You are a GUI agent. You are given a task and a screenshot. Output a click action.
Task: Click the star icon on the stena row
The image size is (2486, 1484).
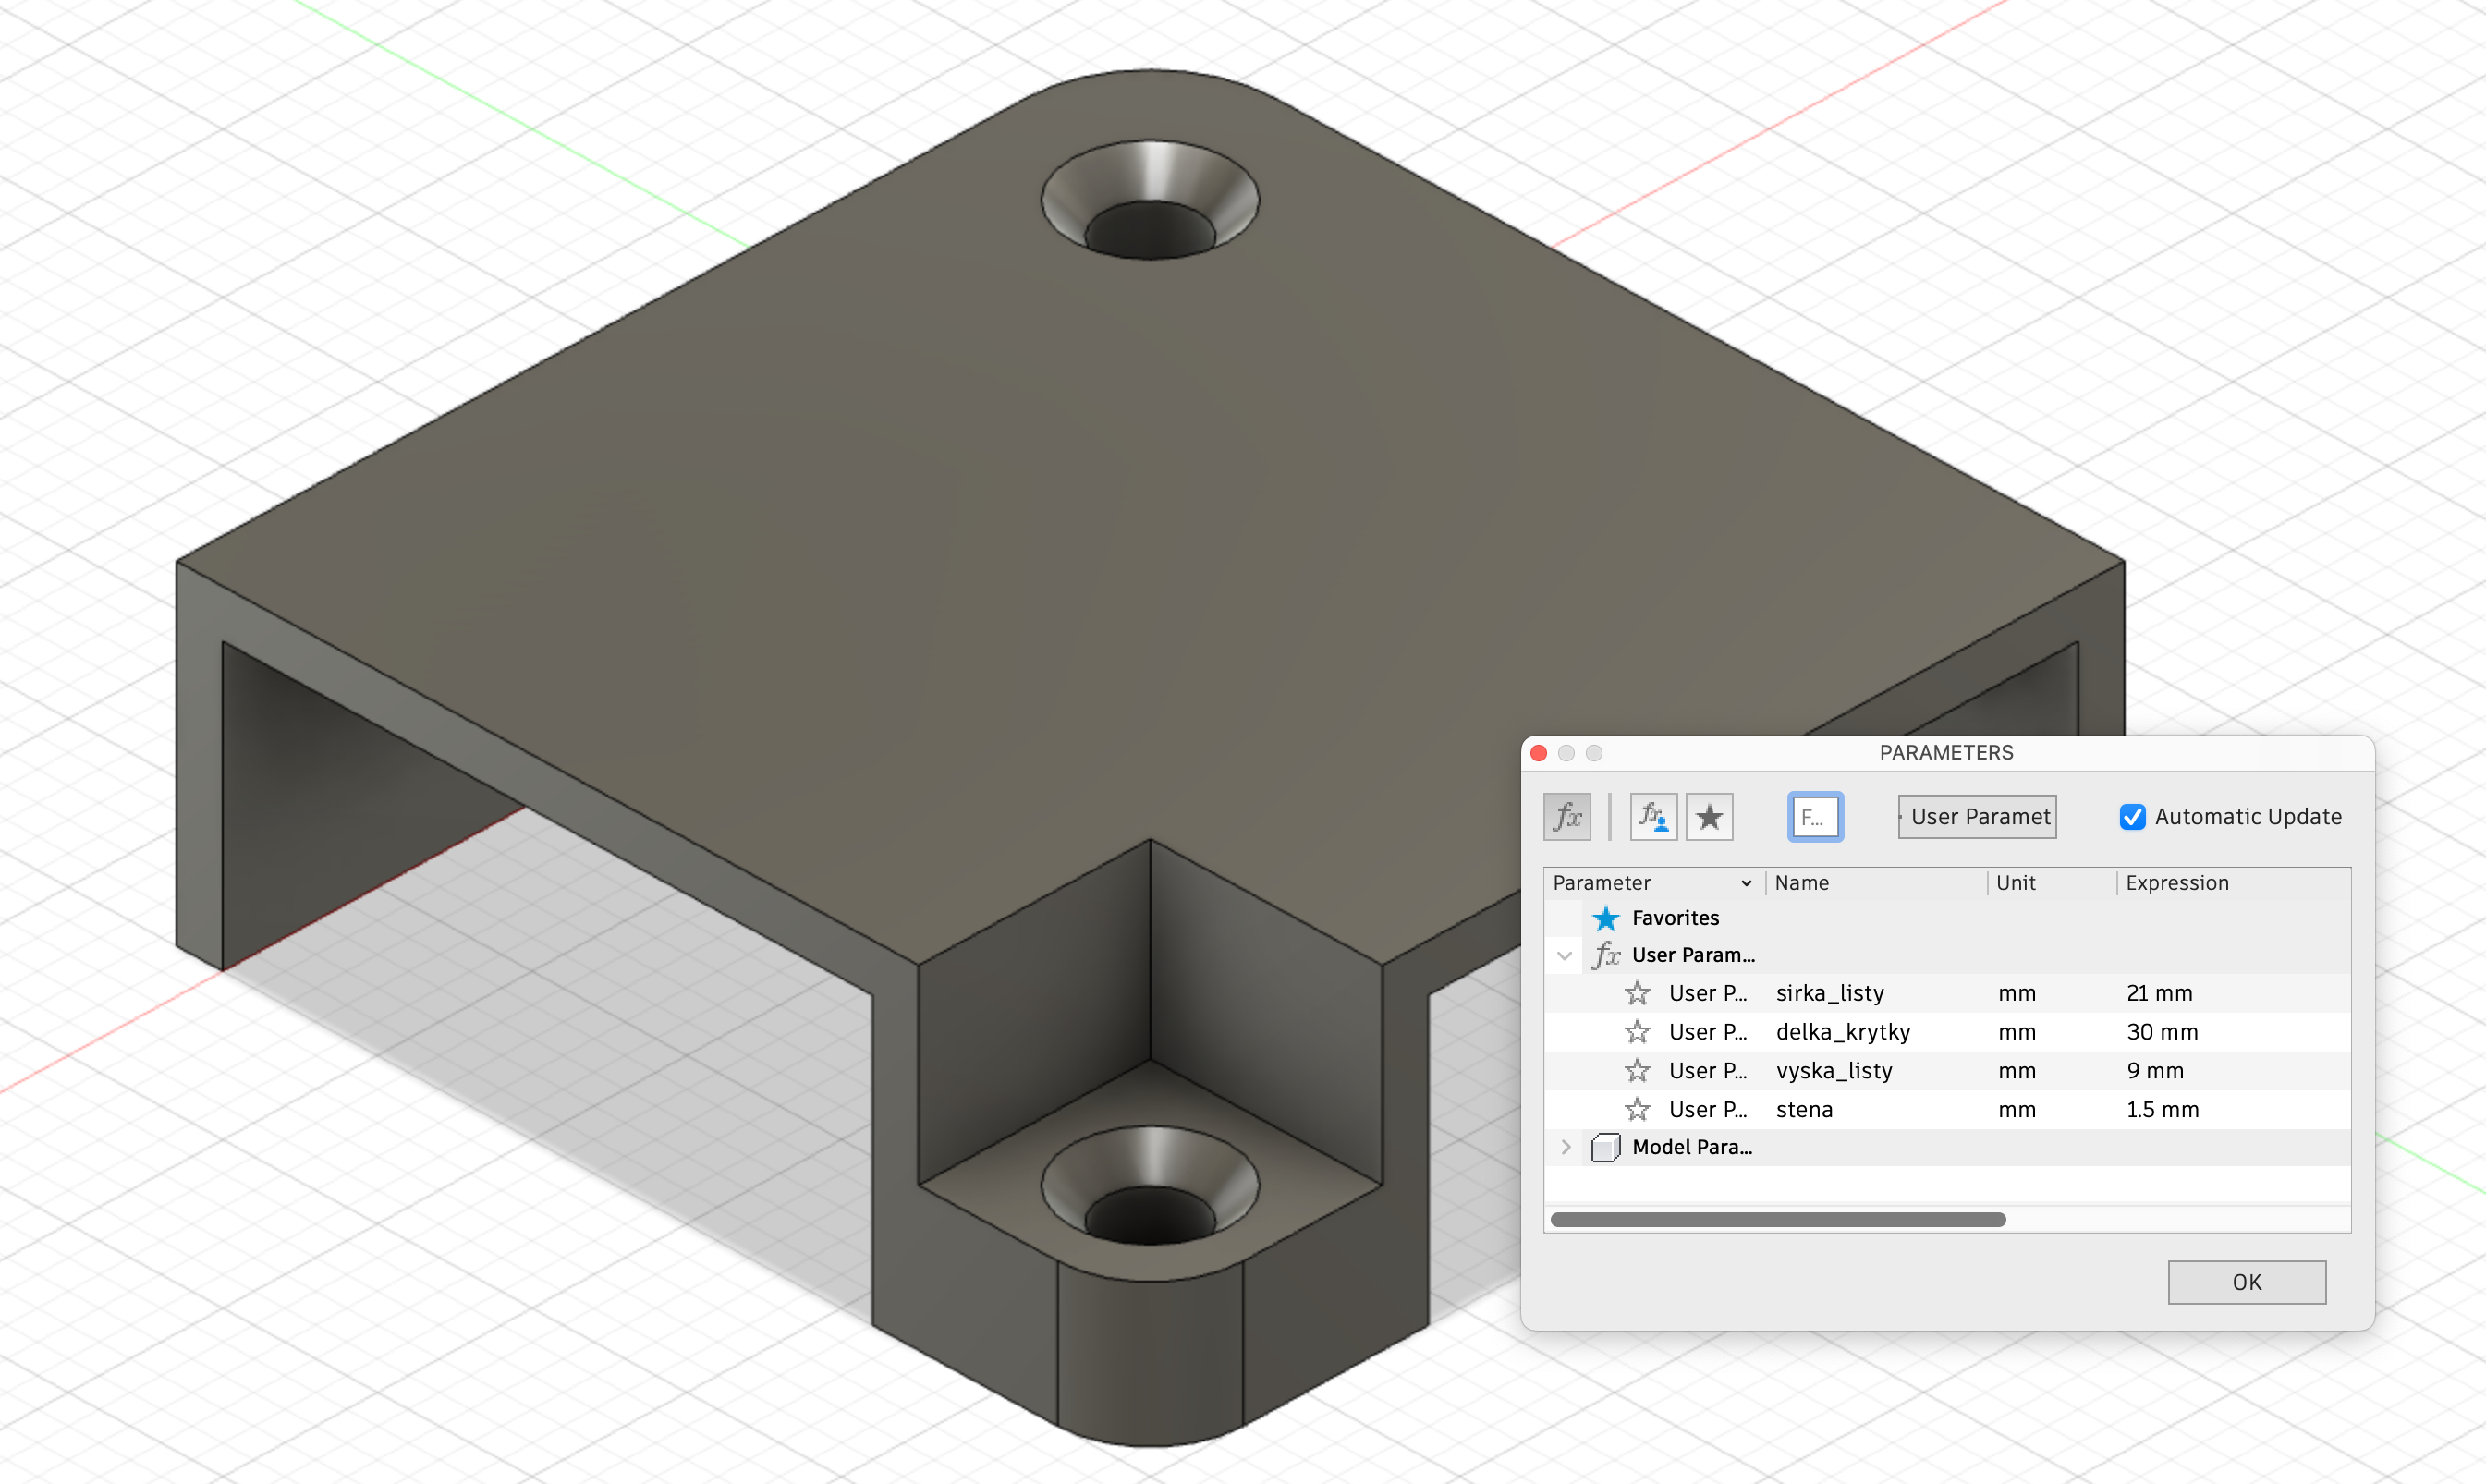(1638, 1109)
